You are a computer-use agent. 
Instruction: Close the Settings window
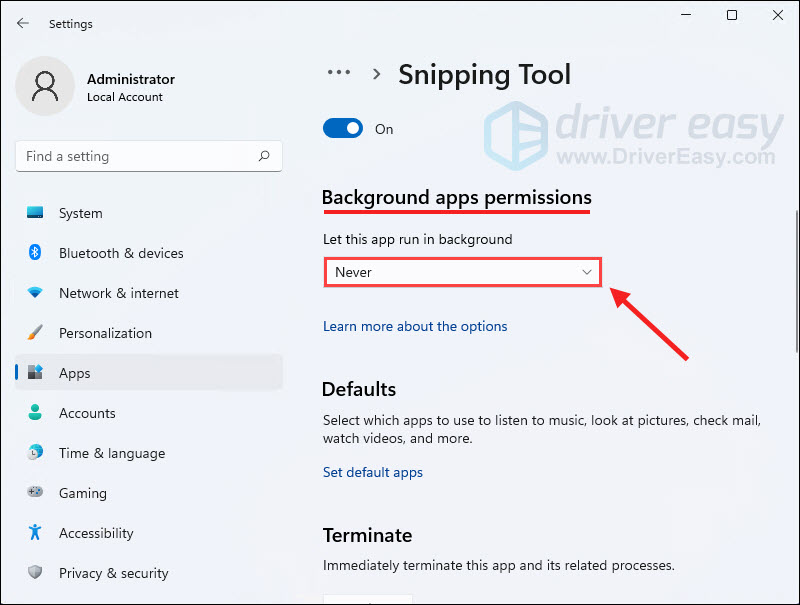778,15
